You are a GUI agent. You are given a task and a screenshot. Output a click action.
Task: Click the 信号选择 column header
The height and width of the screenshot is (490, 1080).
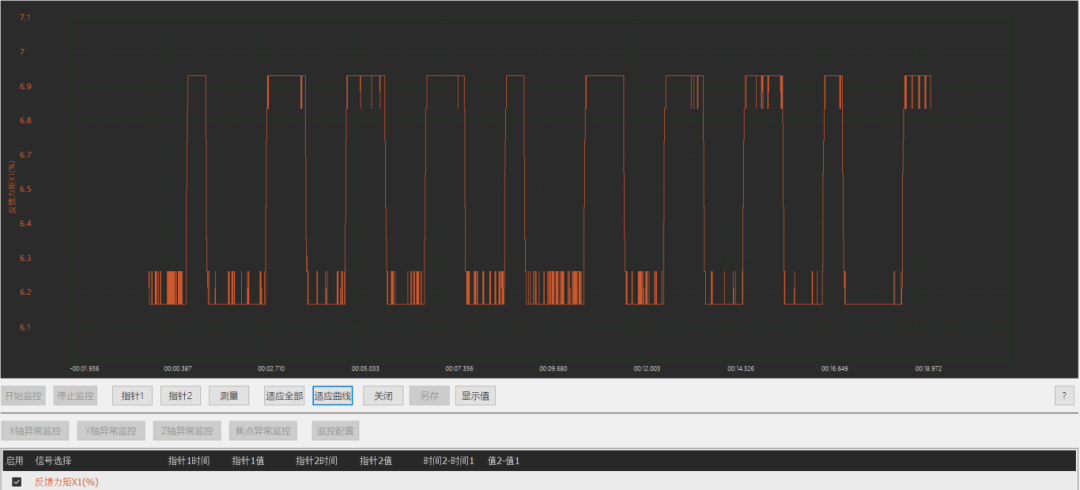click(x=53, y=461)
